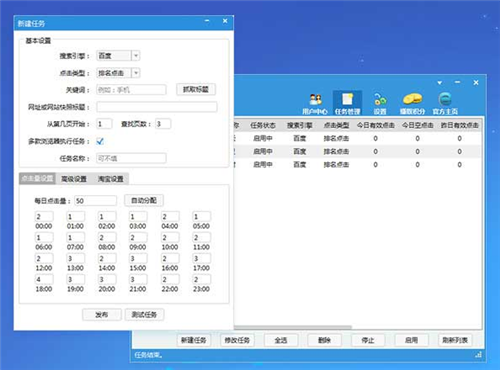Click the task list horizontal scrollbar

coord(293,327)
